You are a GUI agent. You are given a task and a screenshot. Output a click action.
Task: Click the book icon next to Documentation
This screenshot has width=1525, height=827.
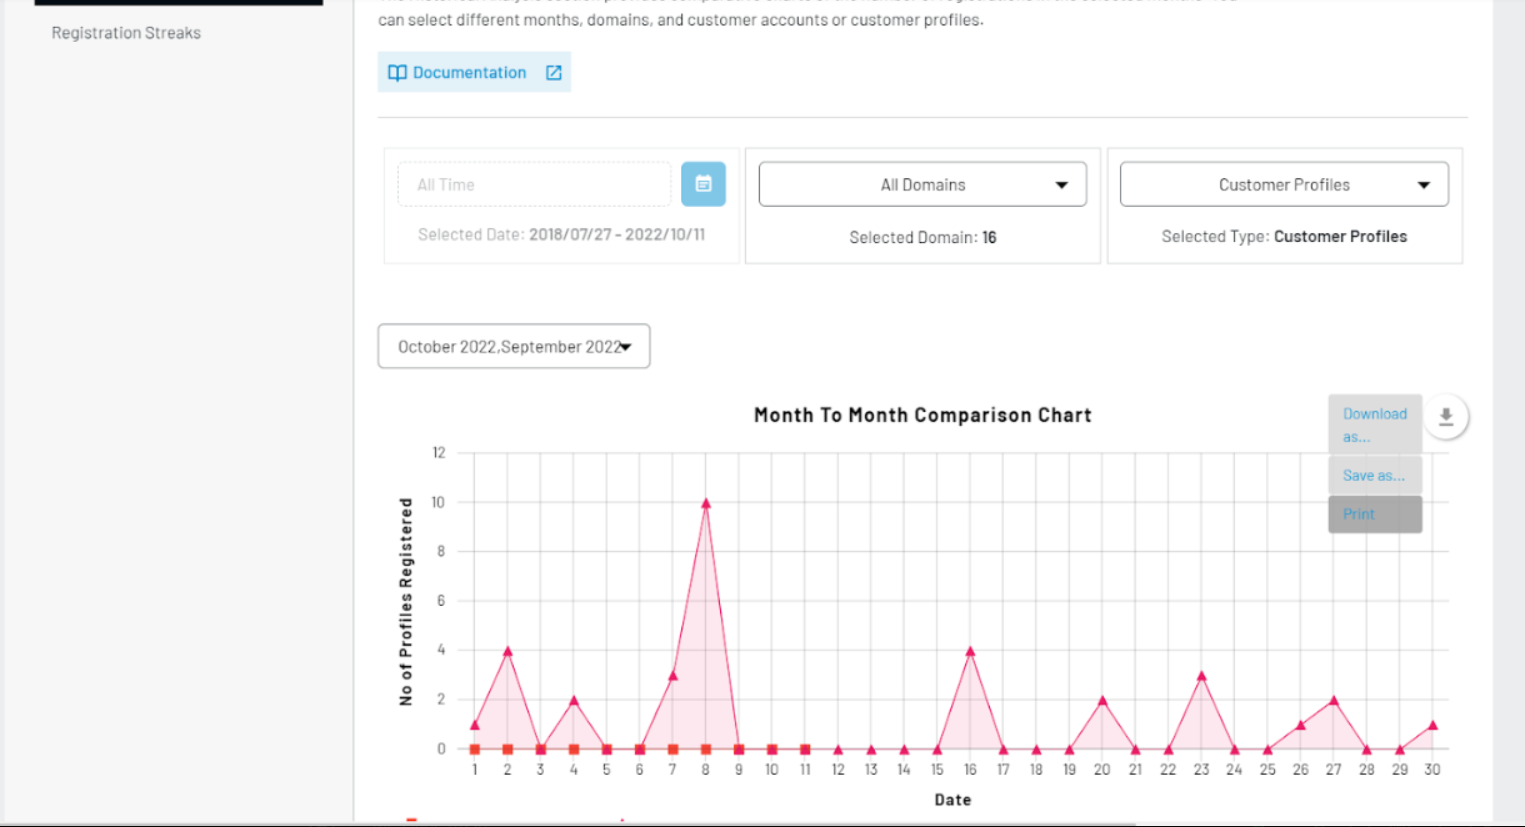(x=397, y=73)
